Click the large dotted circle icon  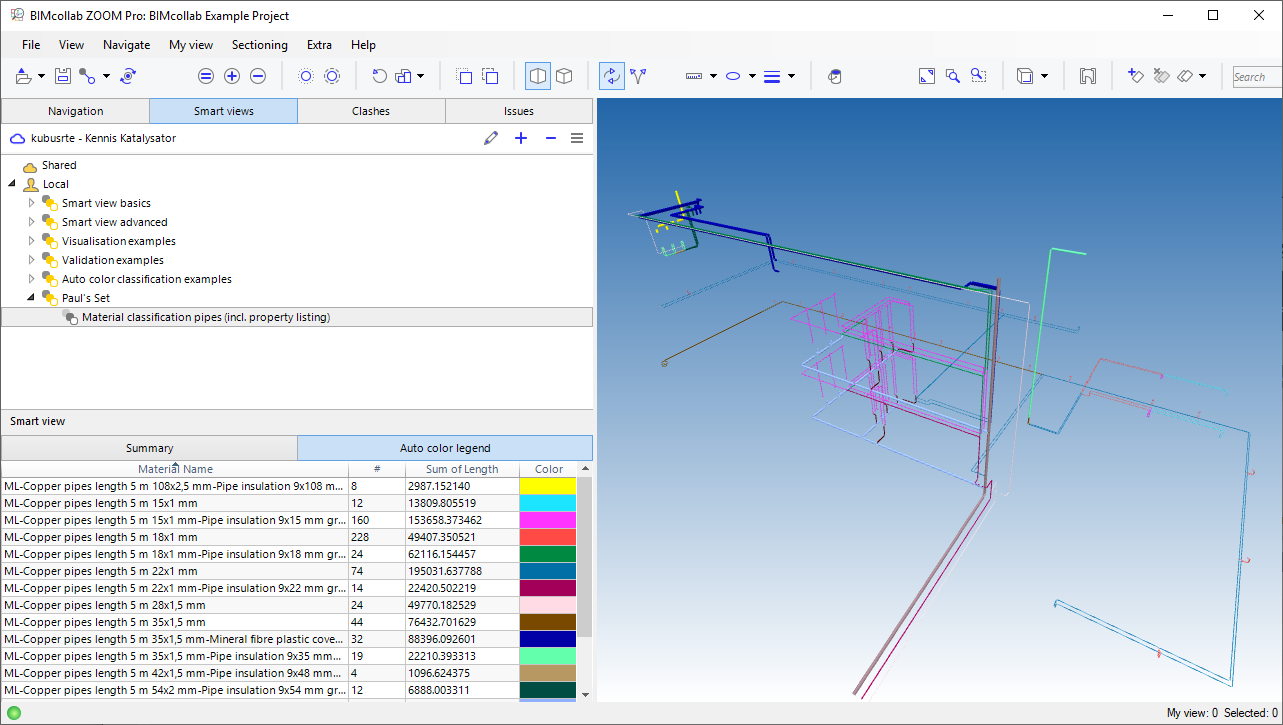click(332, 76)
